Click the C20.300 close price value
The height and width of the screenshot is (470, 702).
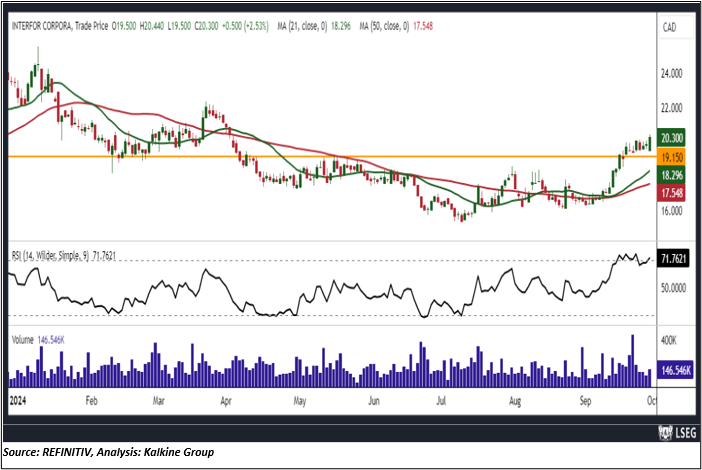coord(206,26)
